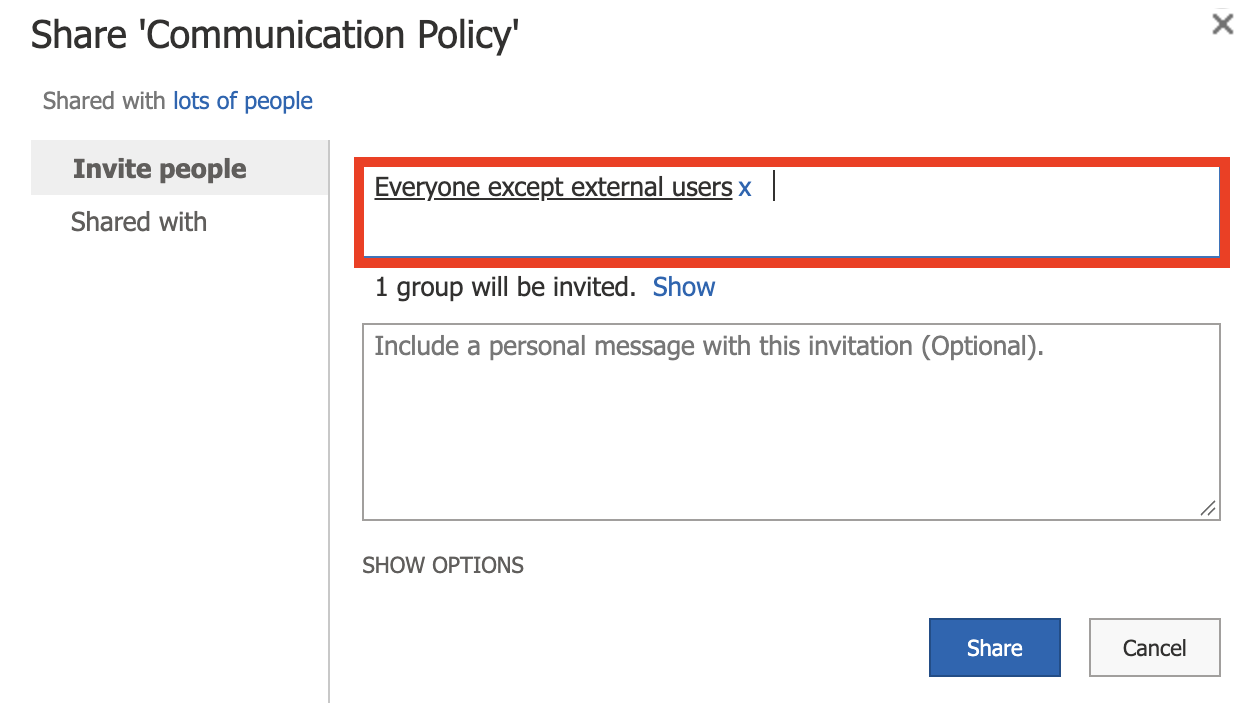Click into the personal message box
Screen dimensions: 1254x722
(x=791, y=422)
